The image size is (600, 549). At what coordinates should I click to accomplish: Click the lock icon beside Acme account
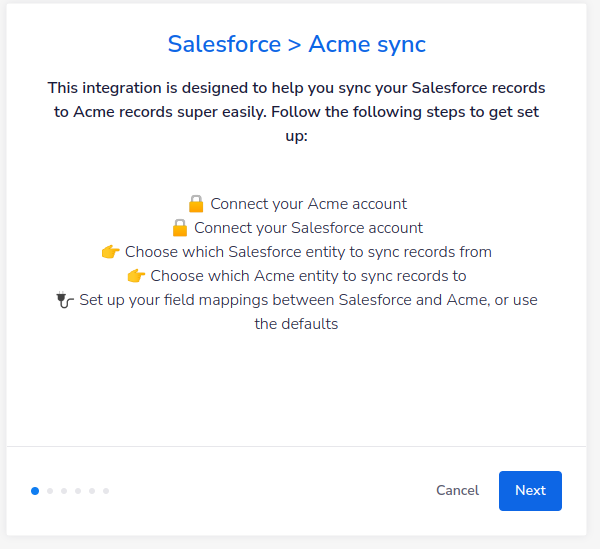click(x=196, y=203)
